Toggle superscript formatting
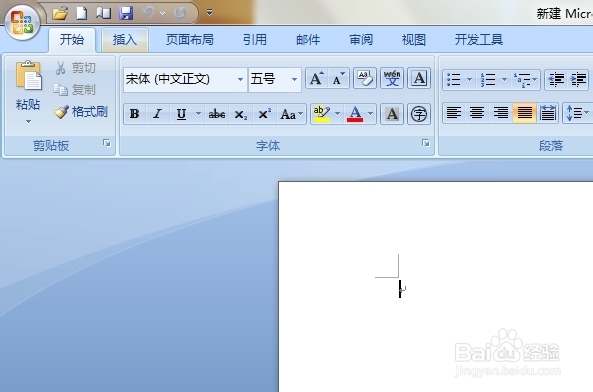Image resolution: width=593 pixels, height=392 pixels. pyautogui.click(x=264, y=114)
